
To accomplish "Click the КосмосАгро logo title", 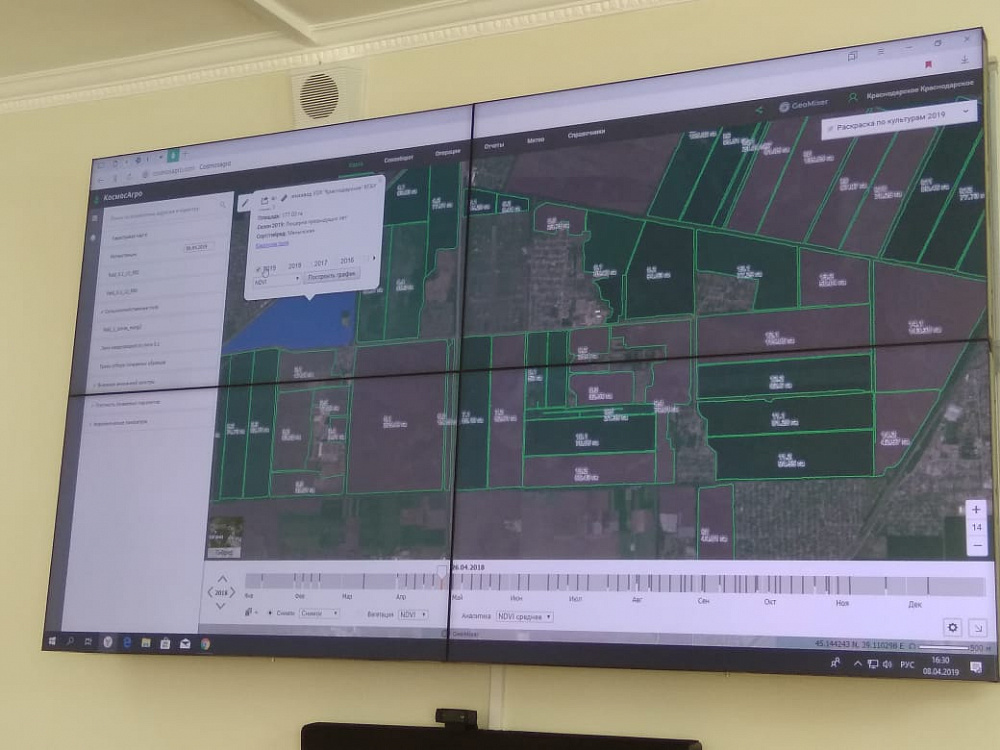I will pyautogui.click(x=123, y=195).
